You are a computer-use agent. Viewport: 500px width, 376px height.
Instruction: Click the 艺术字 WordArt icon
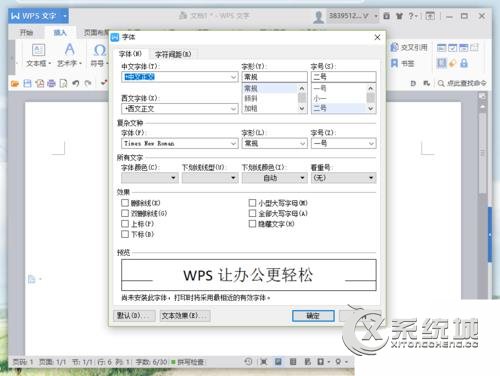[69, 50]
